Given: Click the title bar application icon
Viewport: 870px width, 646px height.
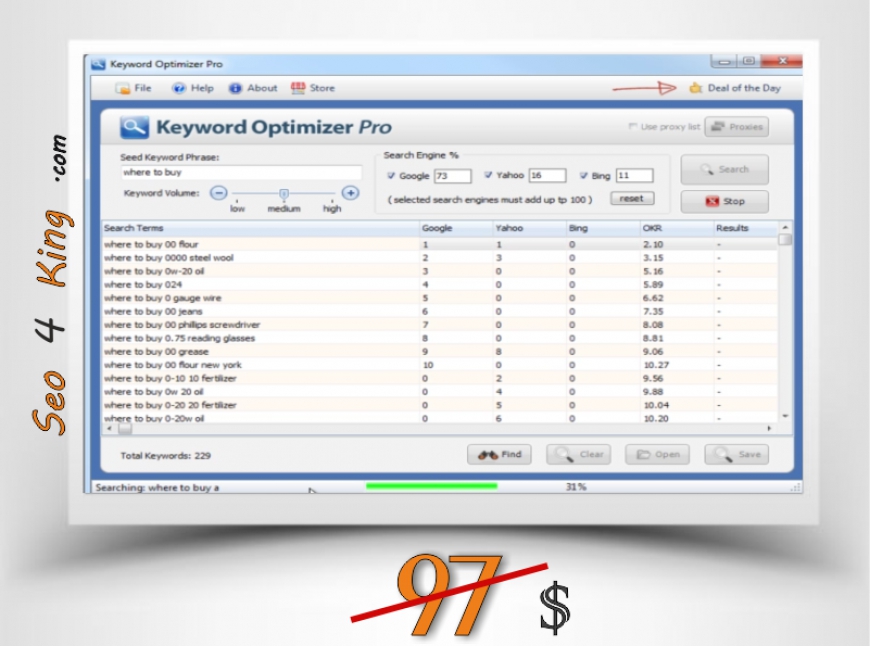Looking at the screenshot, I should pos(98,64).
